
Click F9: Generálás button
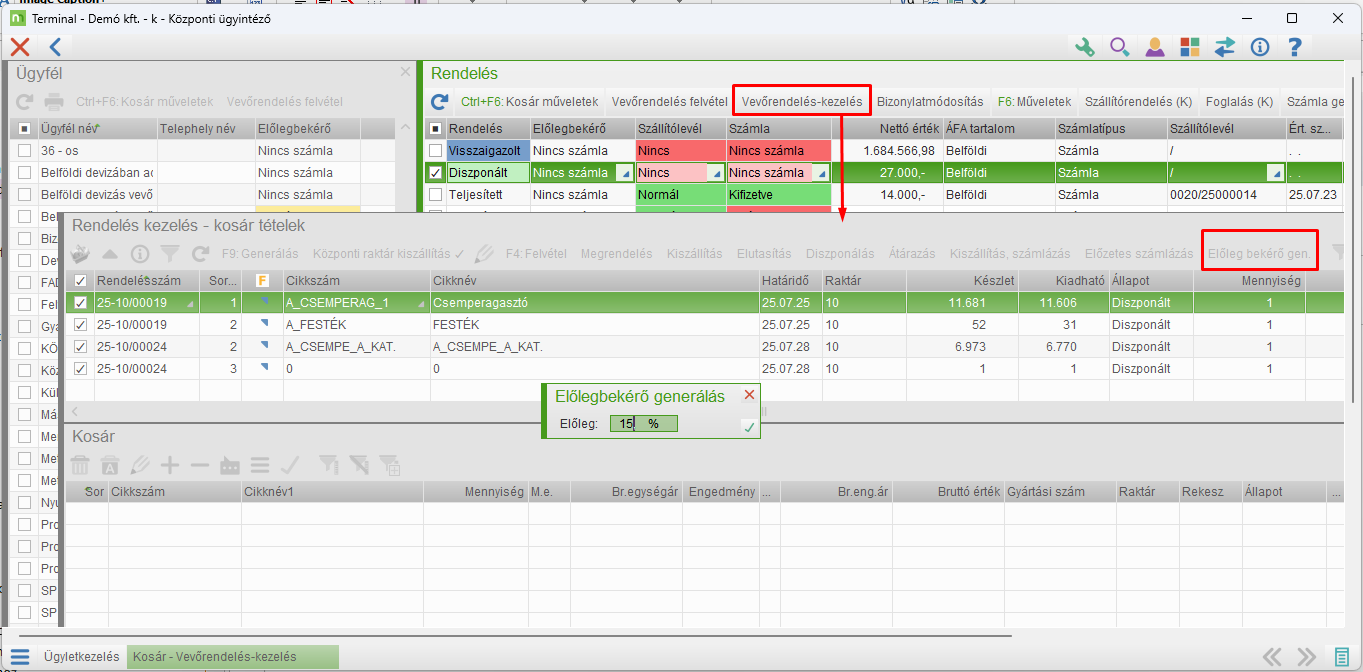(260, 254)
